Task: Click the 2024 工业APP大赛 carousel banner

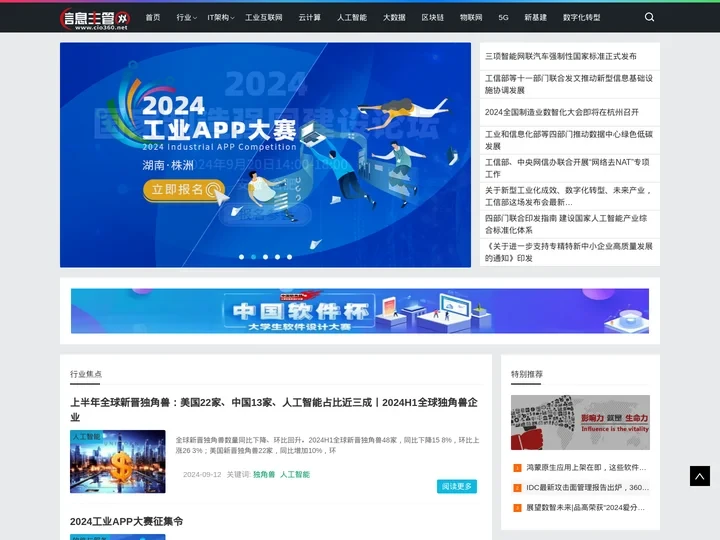Action: [265, 155]
